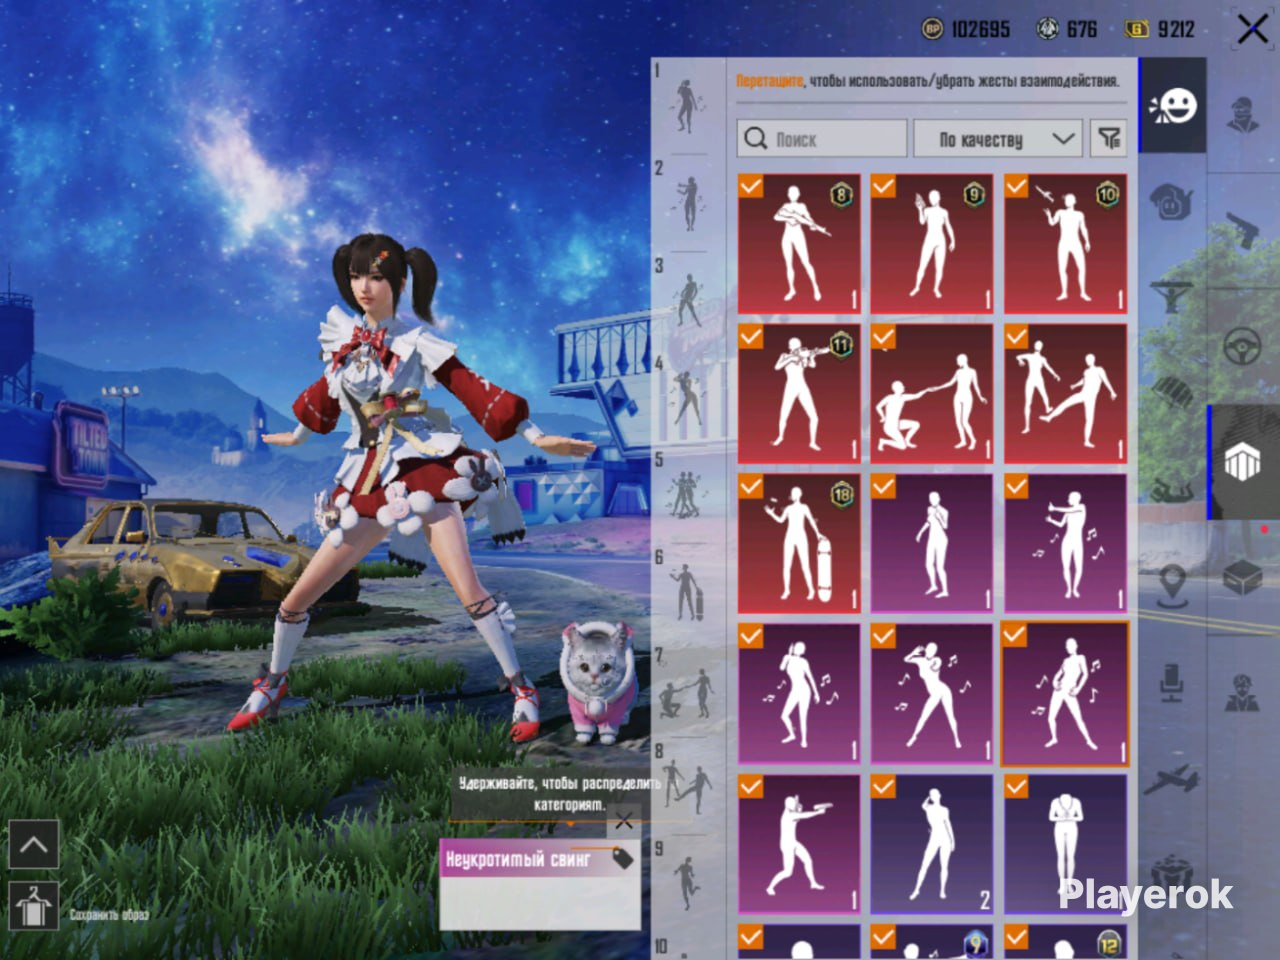Click the Сохранить образ label
The image size is (1280, 960).
point(109,915)
